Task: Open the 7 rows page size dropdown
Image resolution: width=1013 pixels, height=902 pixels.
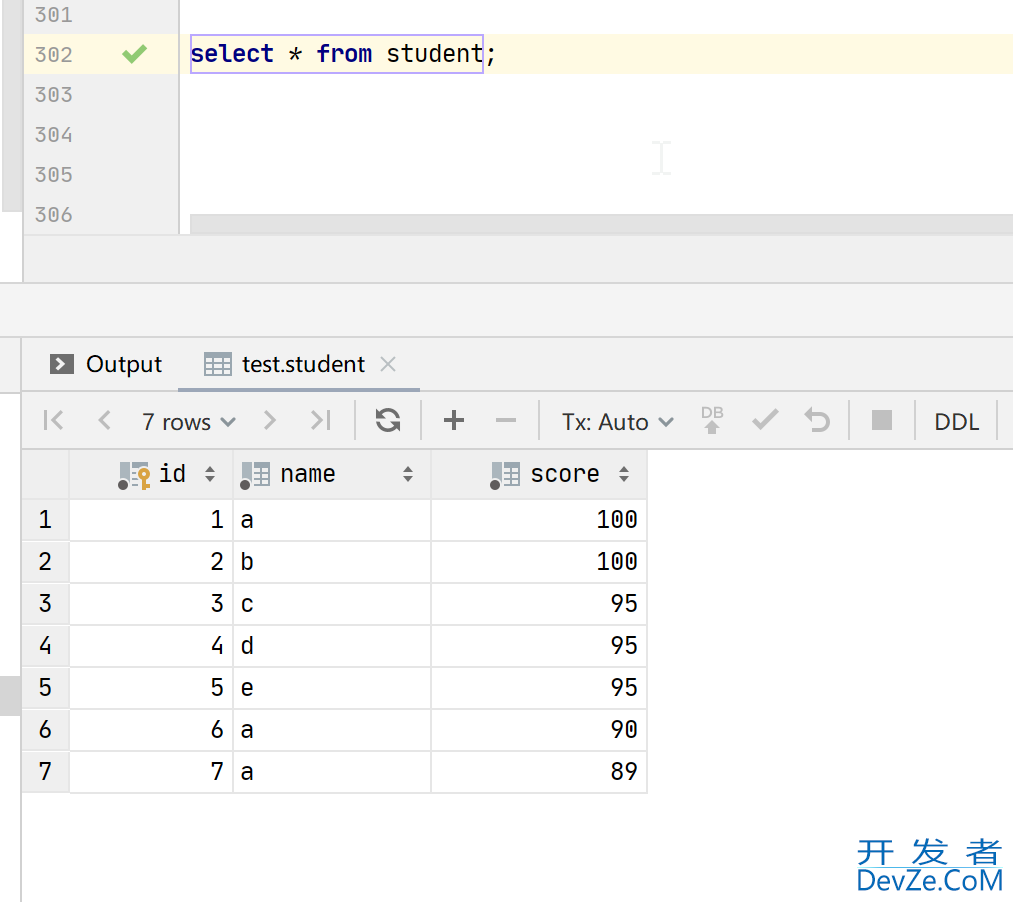Action: pos(188,422)
